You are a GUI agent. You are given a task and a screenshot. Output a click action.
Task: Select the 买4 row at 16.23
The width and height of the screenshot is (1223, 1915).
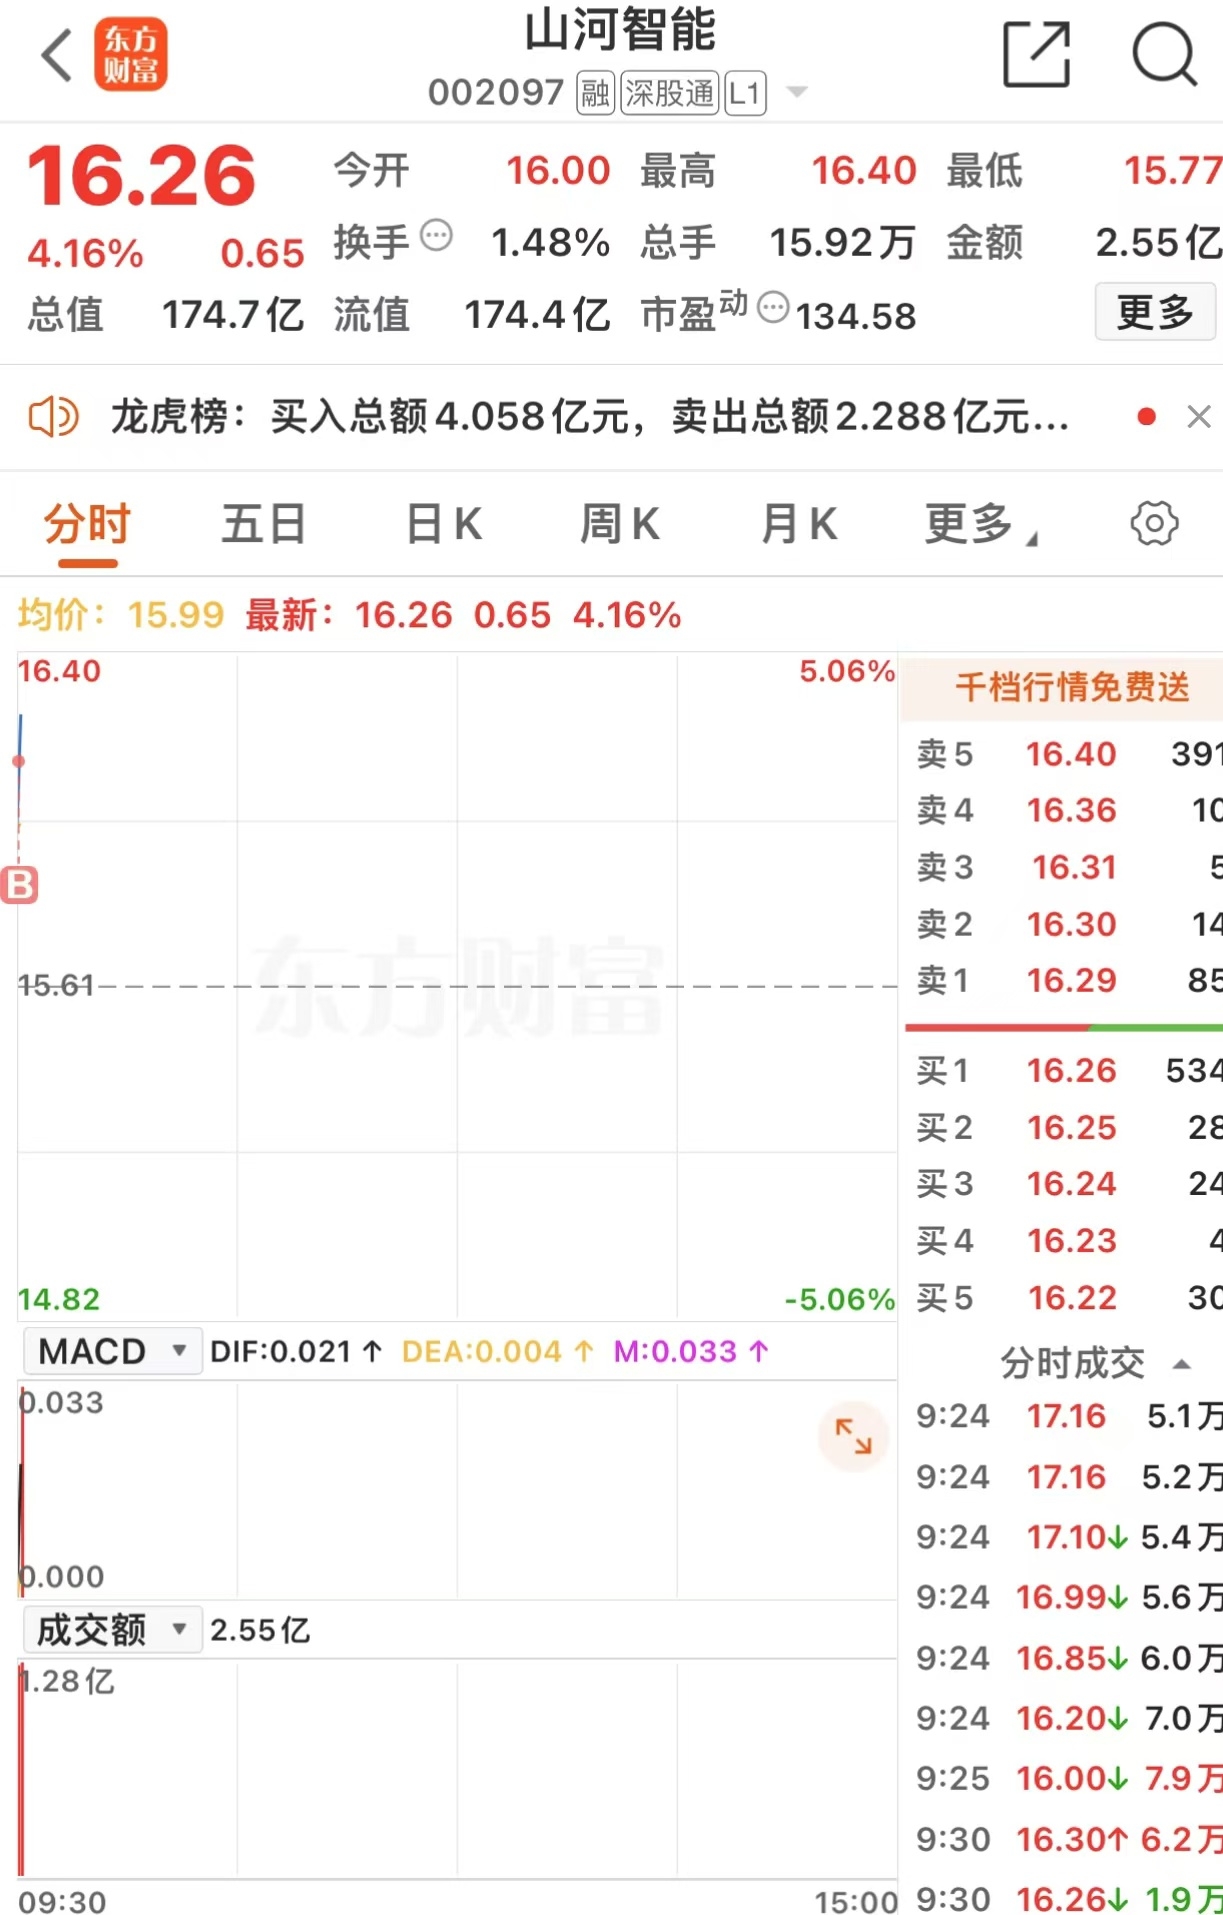[1062, 1241]
